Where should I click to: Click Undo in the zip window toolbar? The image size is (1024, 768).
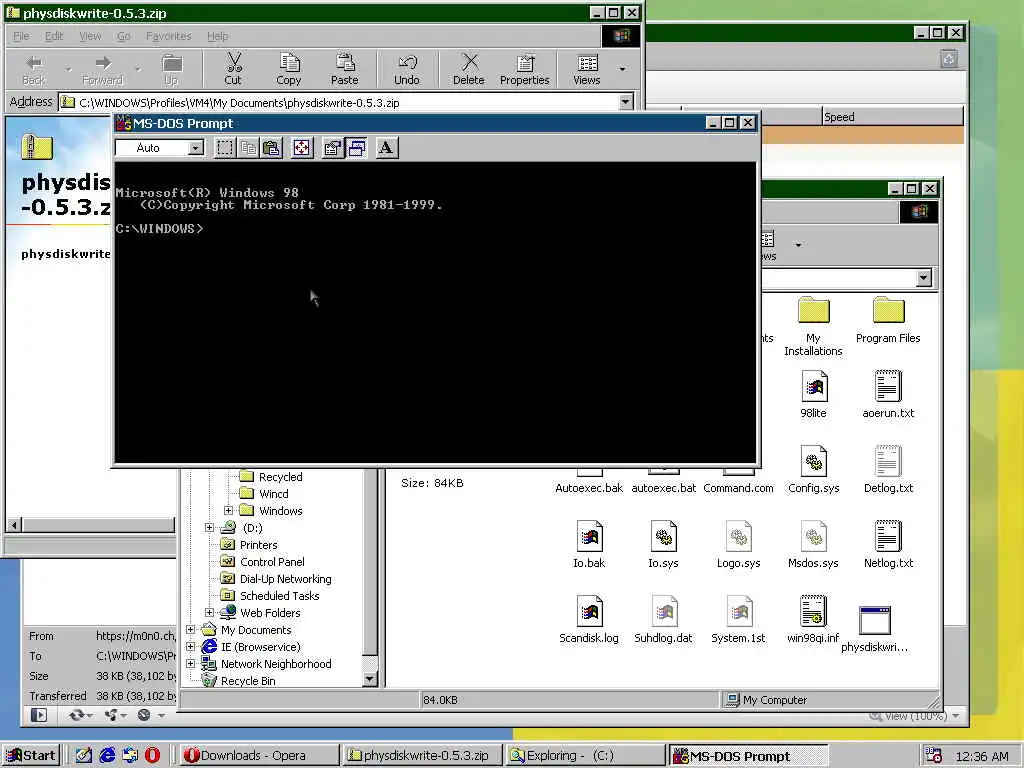click(406, 69)
